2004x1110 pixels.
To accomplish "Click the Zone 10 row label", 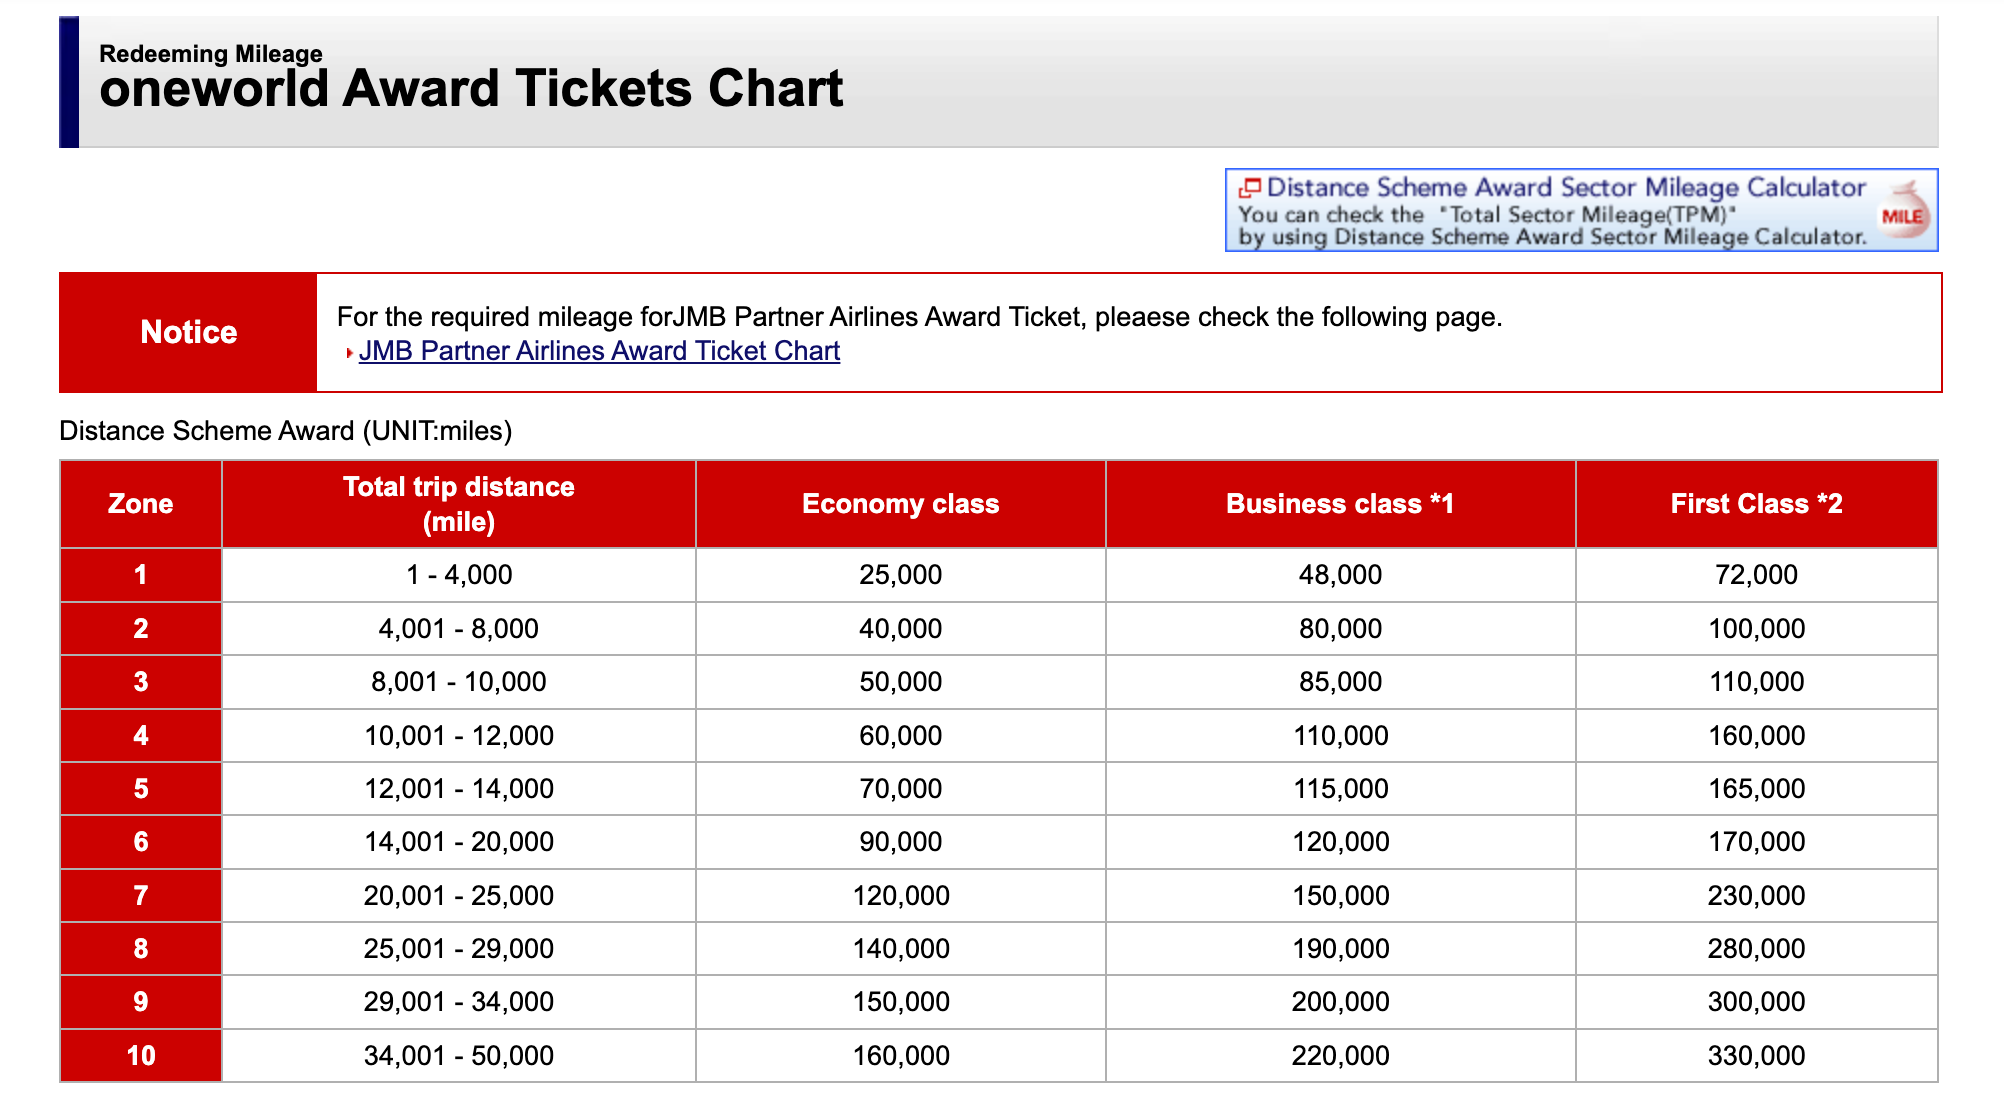I will coord(140,1055).
